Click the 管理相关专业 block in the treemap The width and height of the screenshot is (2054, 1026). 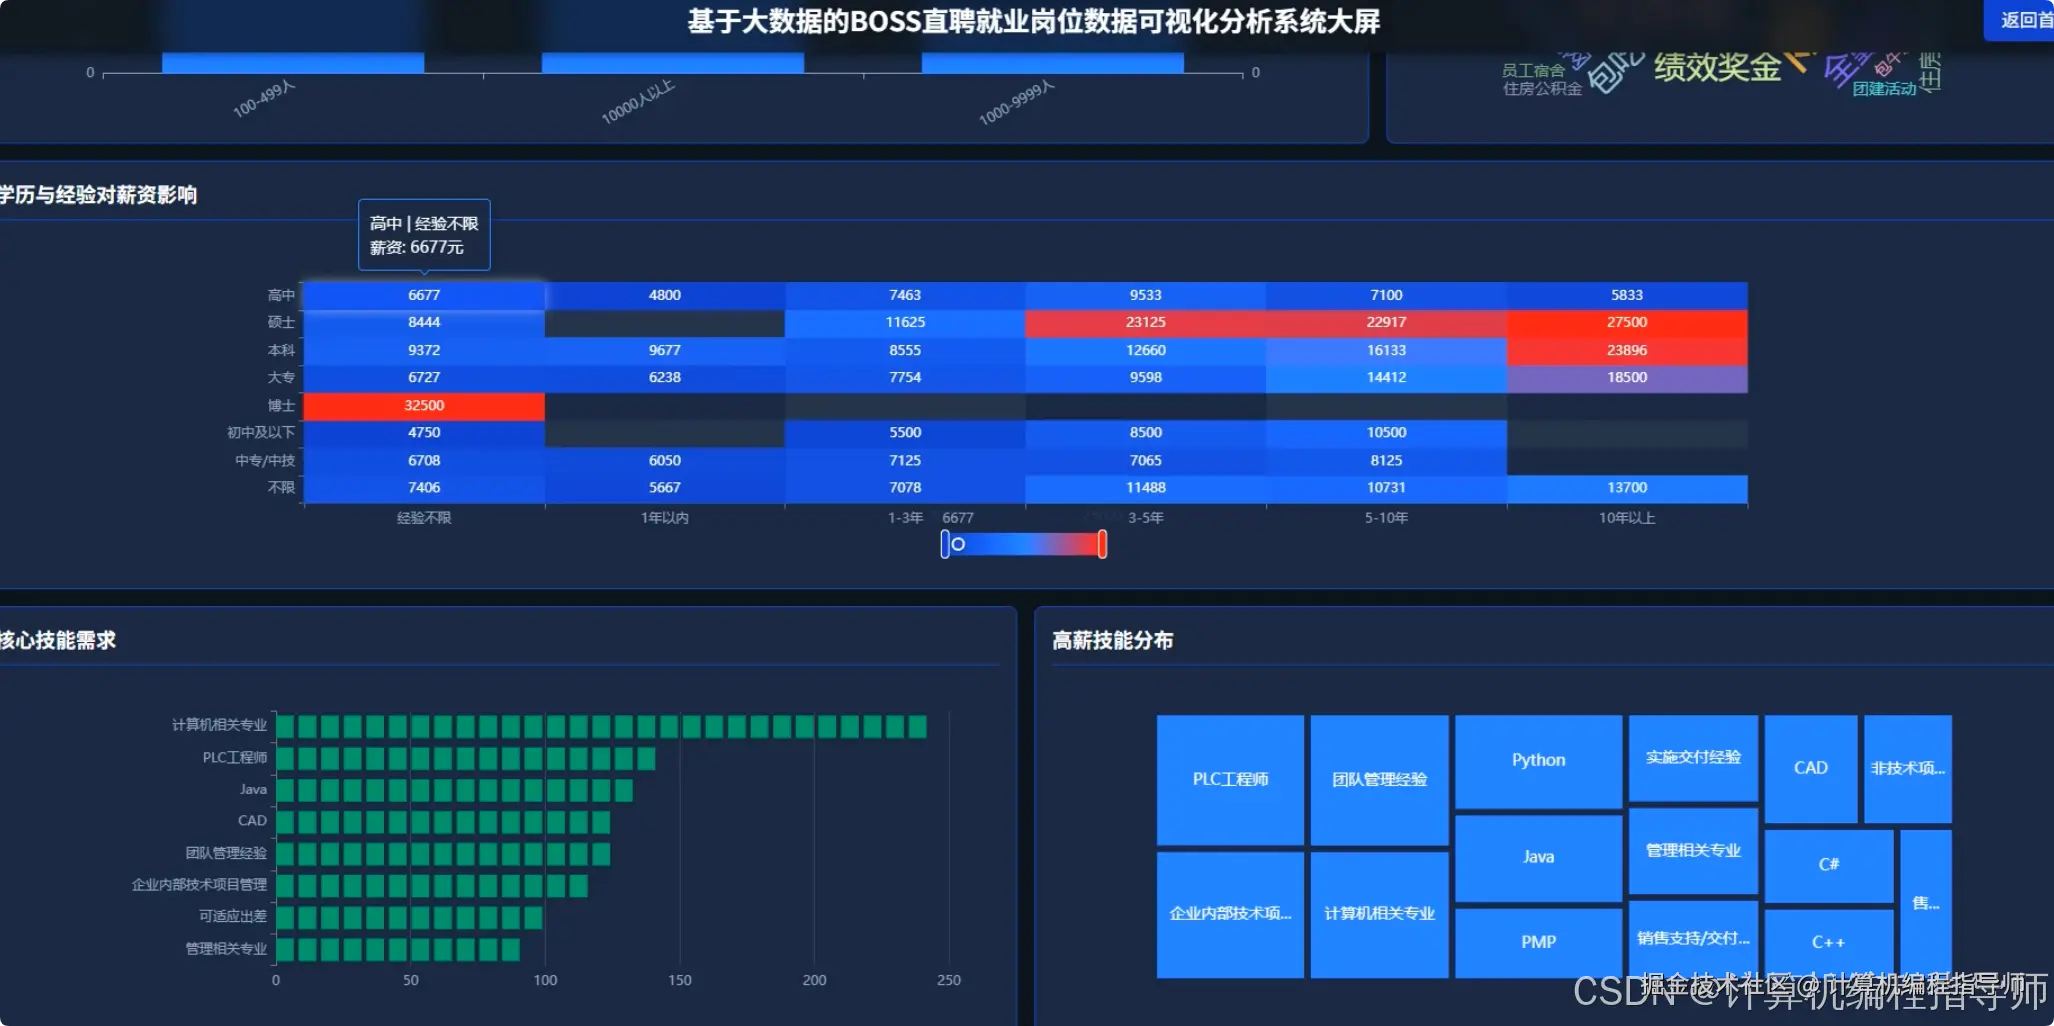pos(1693,851)
